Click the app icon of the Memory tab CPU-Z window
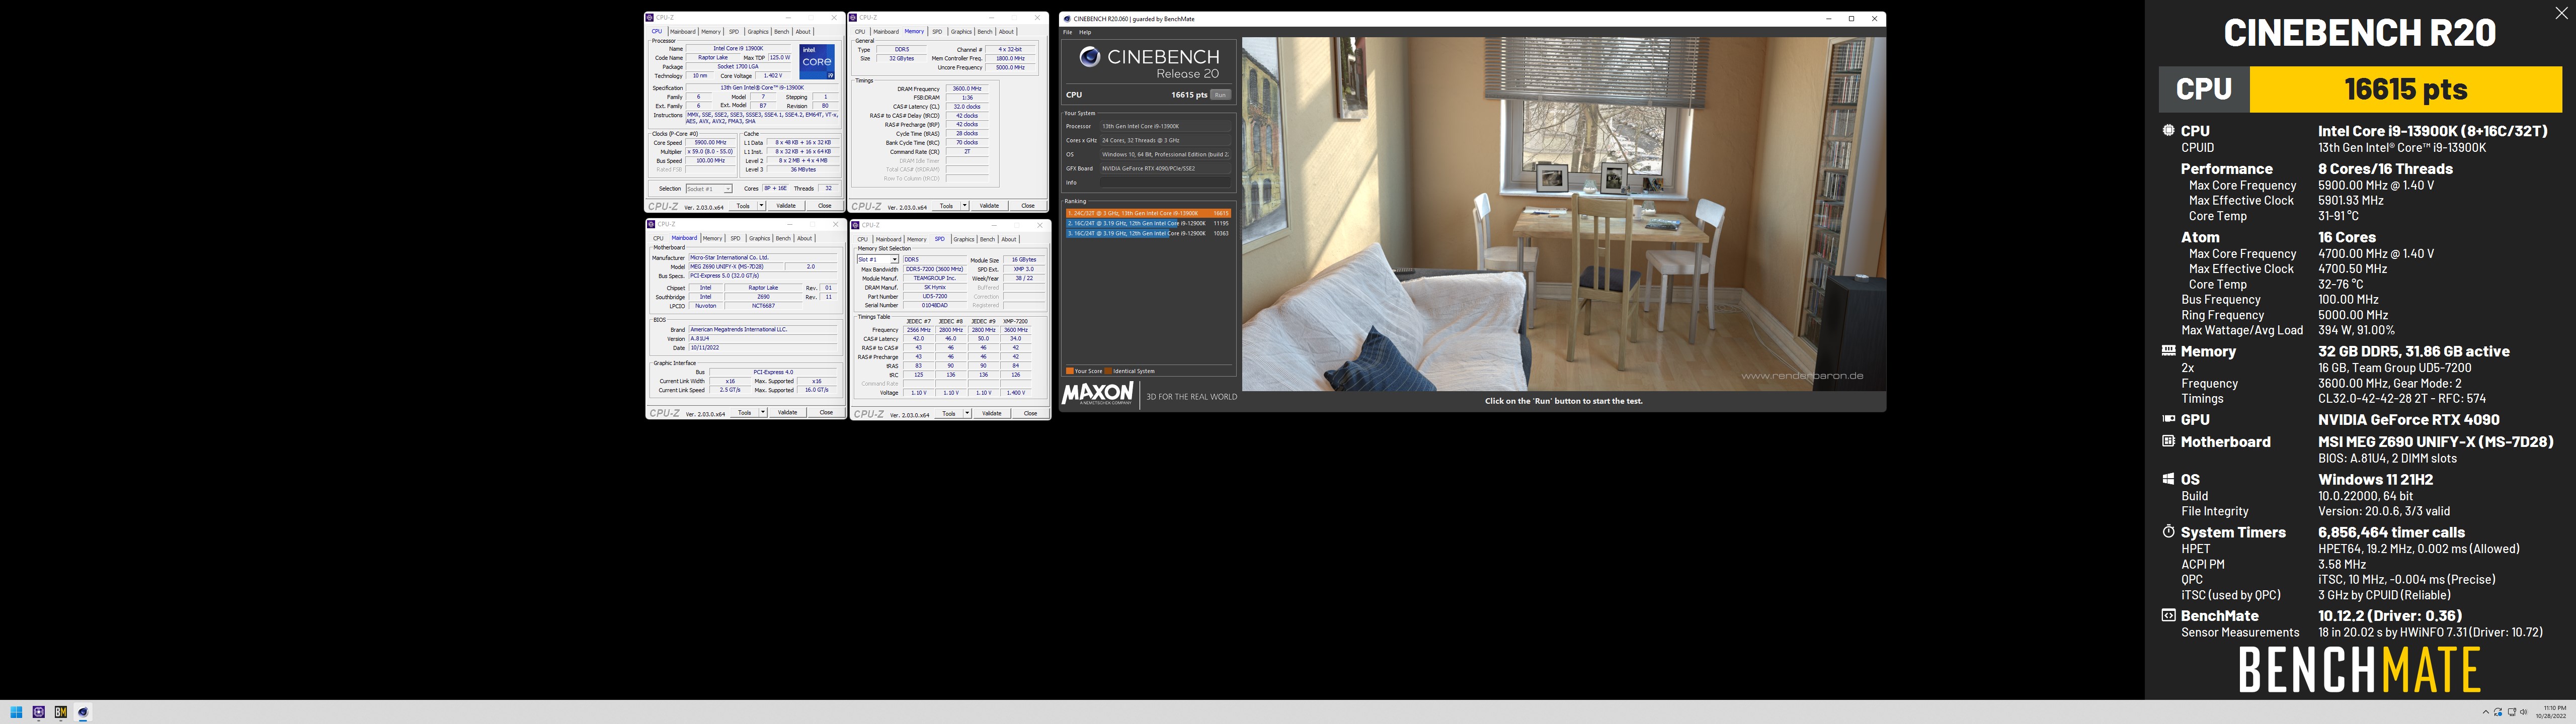The height and width of the screenshot is (724, 2576). 854,17
